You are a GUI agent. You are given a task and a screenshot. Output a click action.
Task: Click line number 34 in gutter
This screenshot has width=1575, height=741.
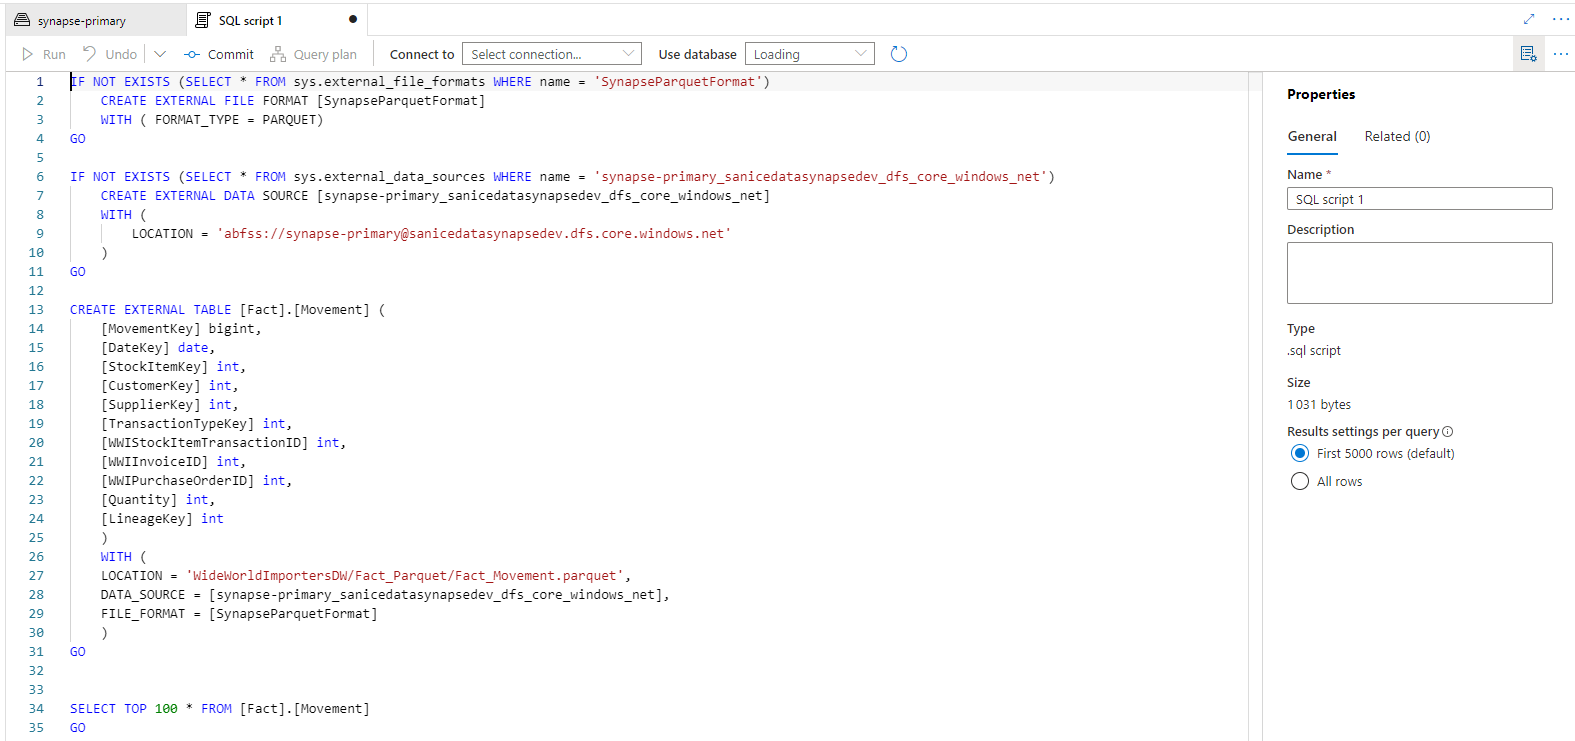[x=36, y=708]
